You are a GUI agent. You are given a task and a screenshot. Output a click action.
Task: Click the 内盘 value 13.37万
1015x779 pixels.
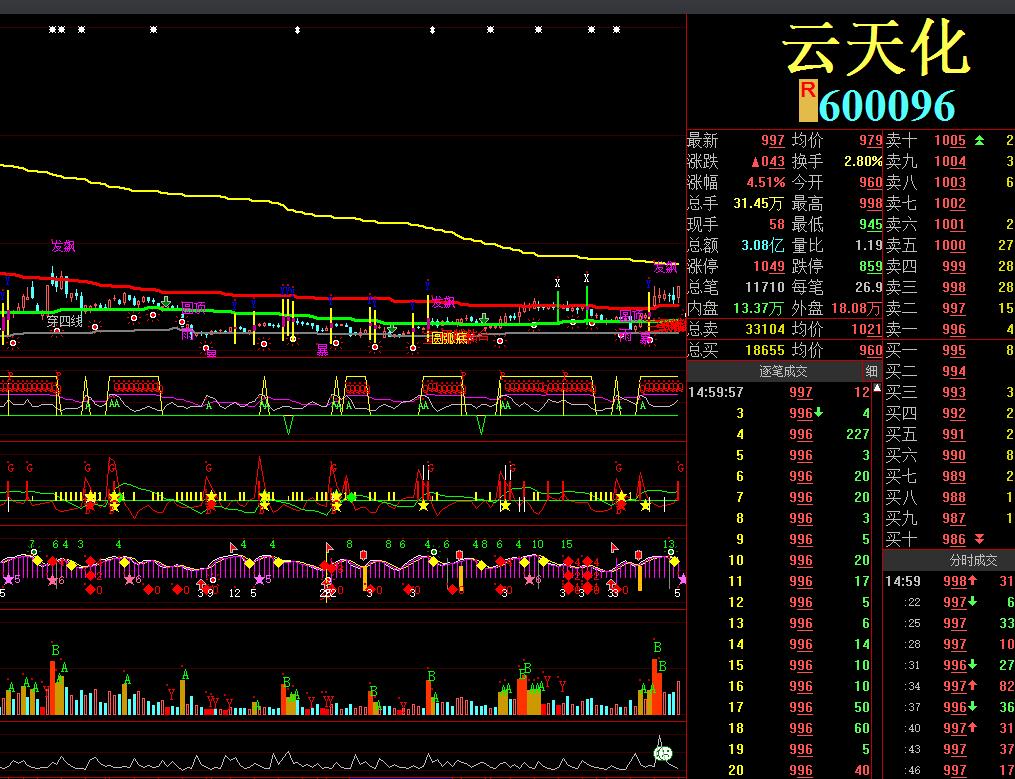click(759, 308)
